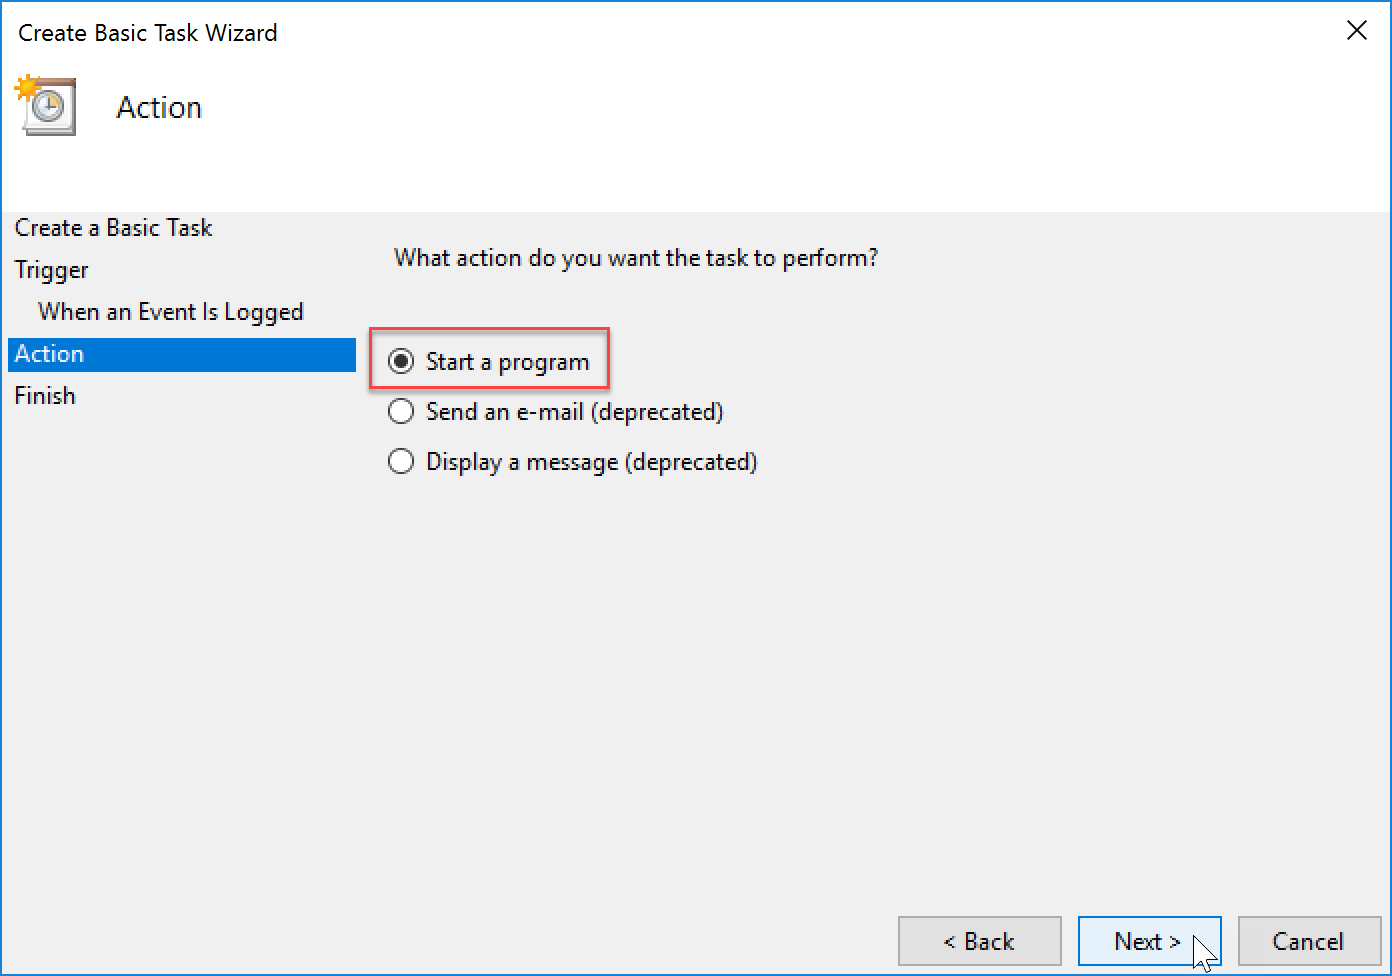Click the Display a message (deprecated) label
Screen dimensions: 1392x976
591,462
